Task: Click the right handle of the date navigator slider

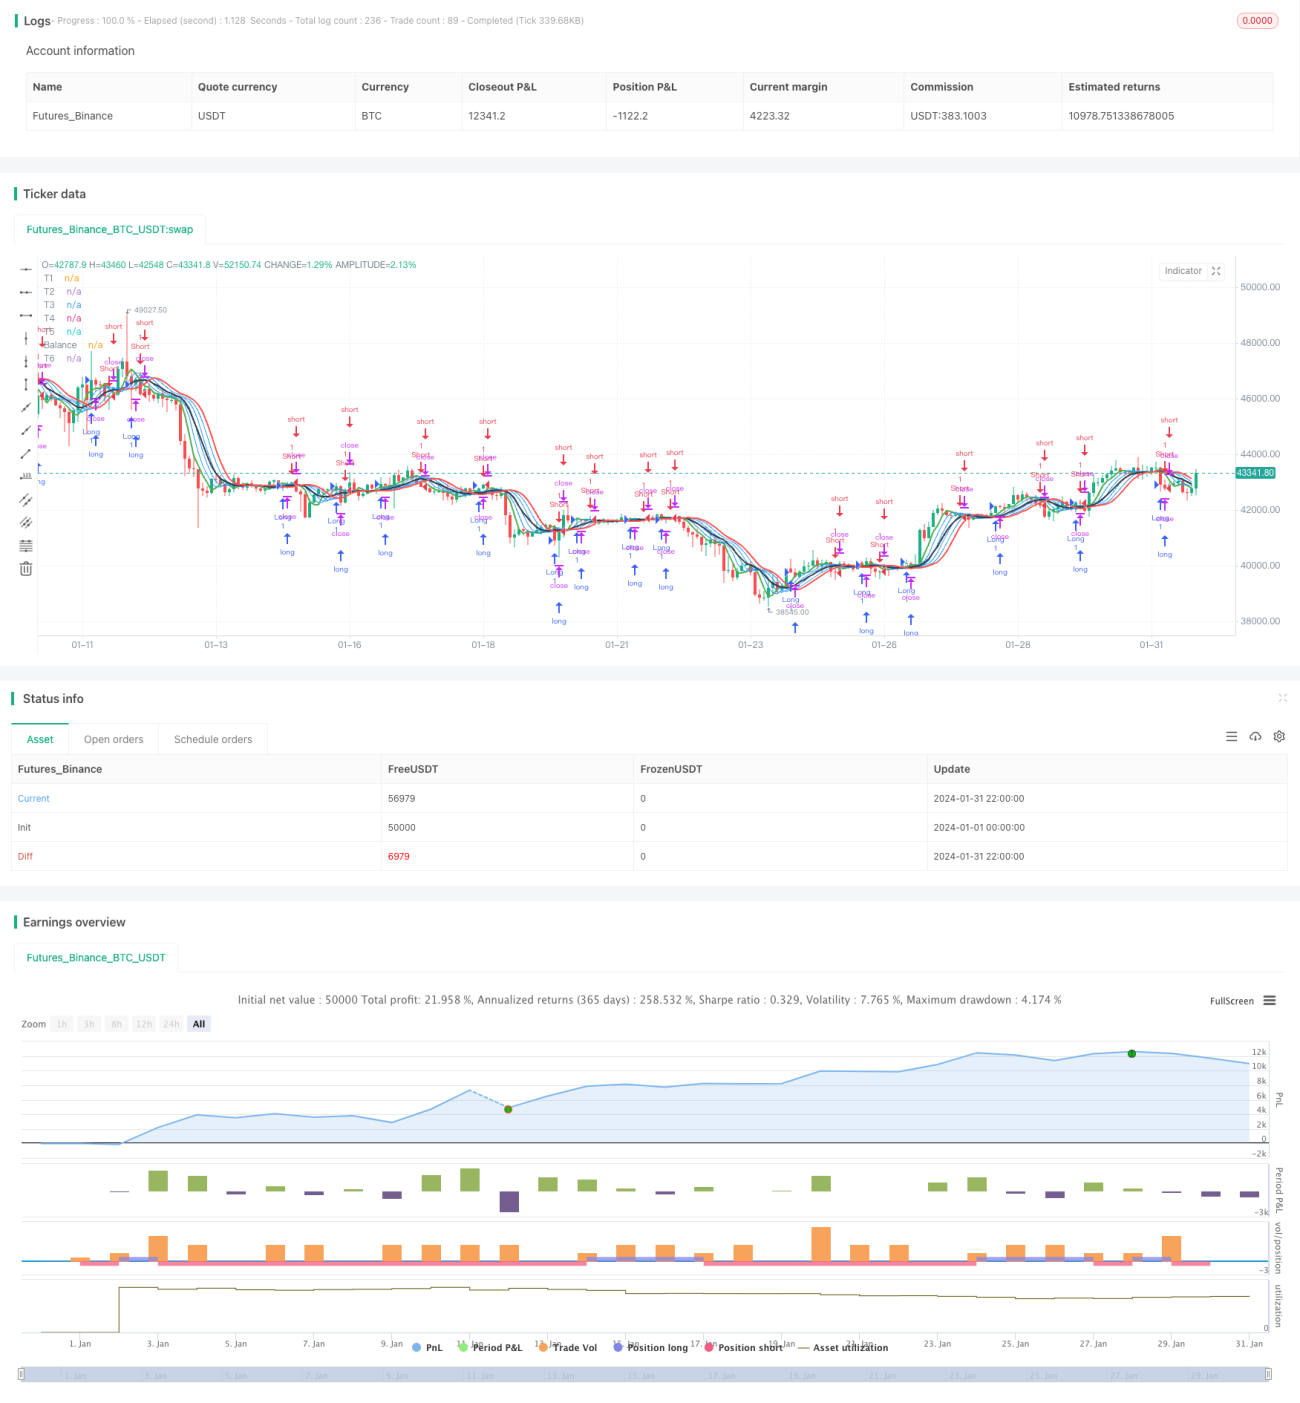Action: (x=1268, y=1374)
